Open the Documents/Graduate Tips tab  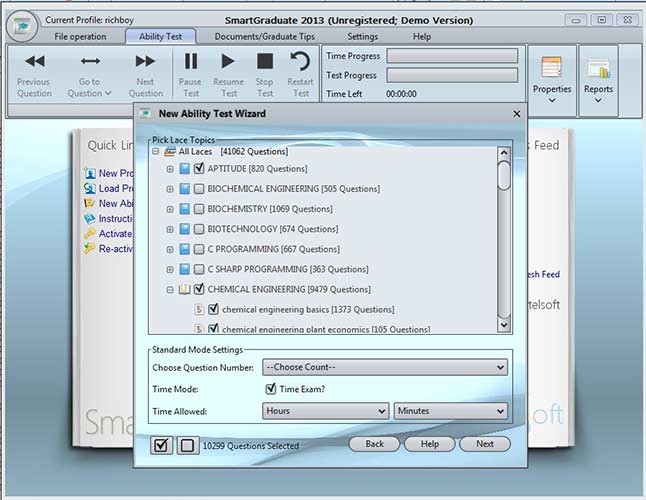(264, 37)
